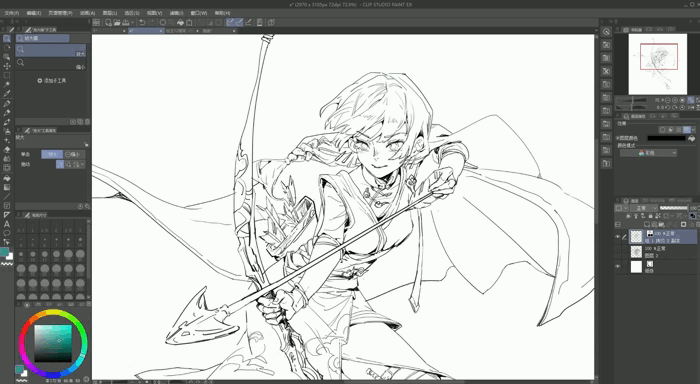Open CLIP STUDIO launcher icon in command bar
Viewport: 700px width, 384px height.
click(x=96, y=22)
